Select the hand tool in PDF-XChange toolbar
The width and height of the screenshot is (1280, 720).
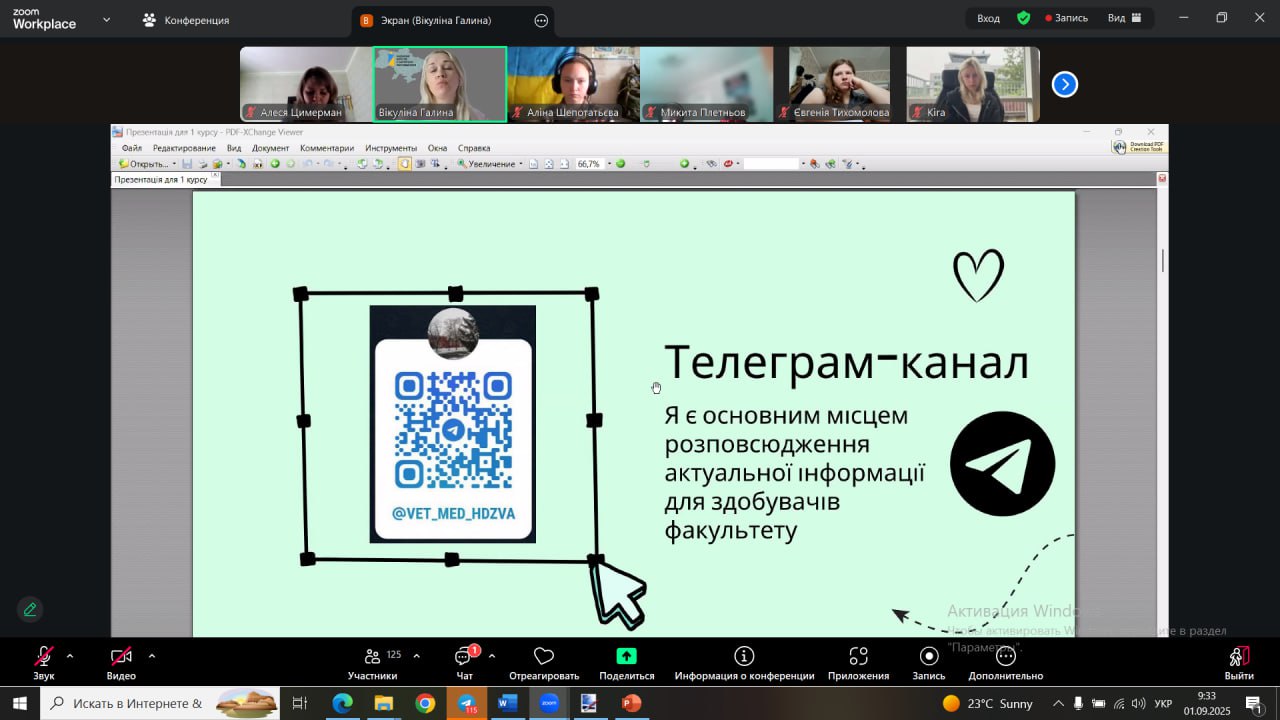404,164
